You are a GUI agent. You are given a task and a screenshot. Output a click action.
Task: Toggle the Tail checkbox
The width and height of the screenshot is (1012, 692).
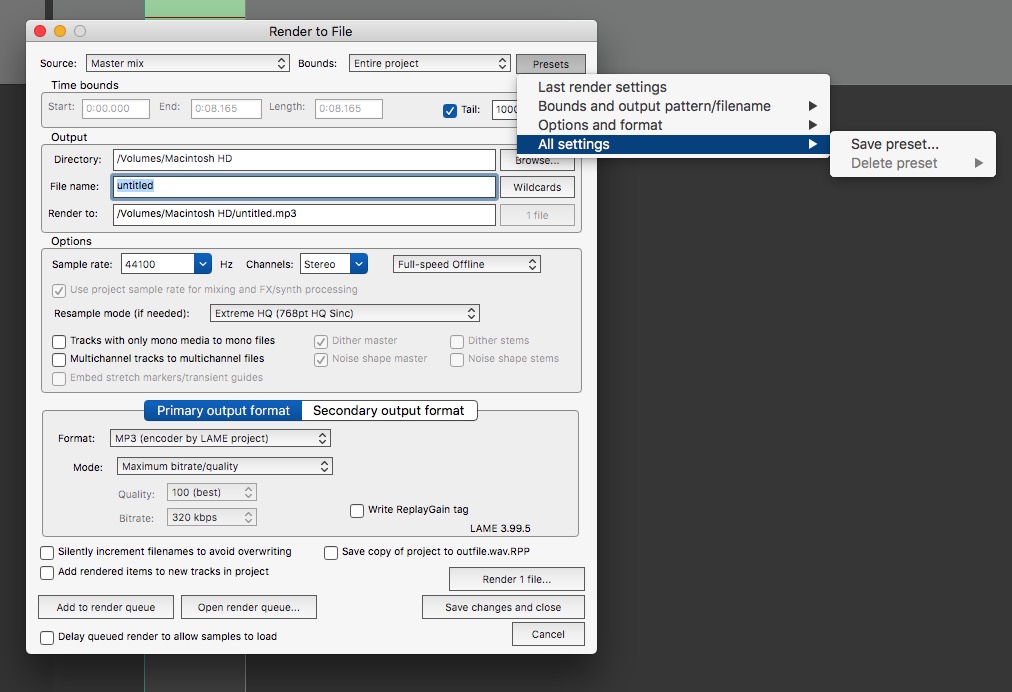point(450,110)
